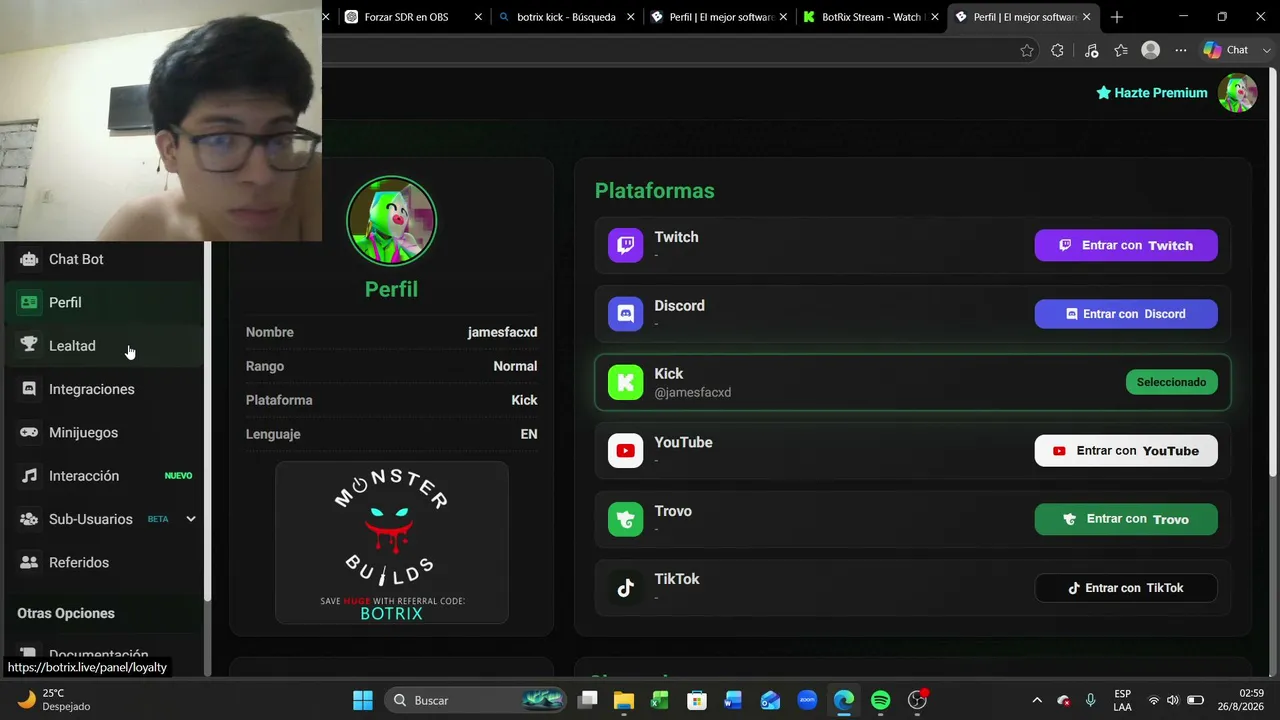The width and height of the screenshot is (1280, 720).
Task: Open Spotify from the taskbar
Action: [x=880, y=700]
